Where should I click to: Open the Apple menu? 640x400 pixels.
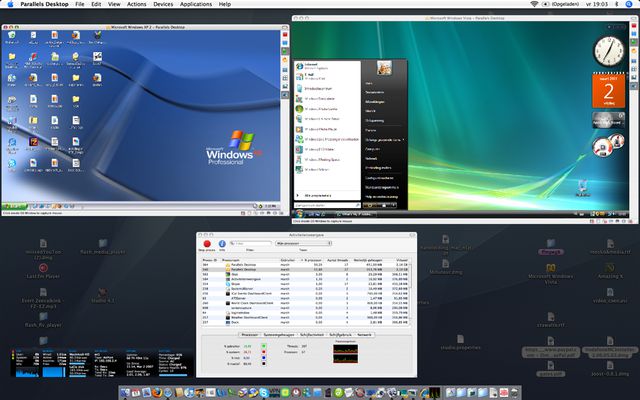[x=10, y=4]
